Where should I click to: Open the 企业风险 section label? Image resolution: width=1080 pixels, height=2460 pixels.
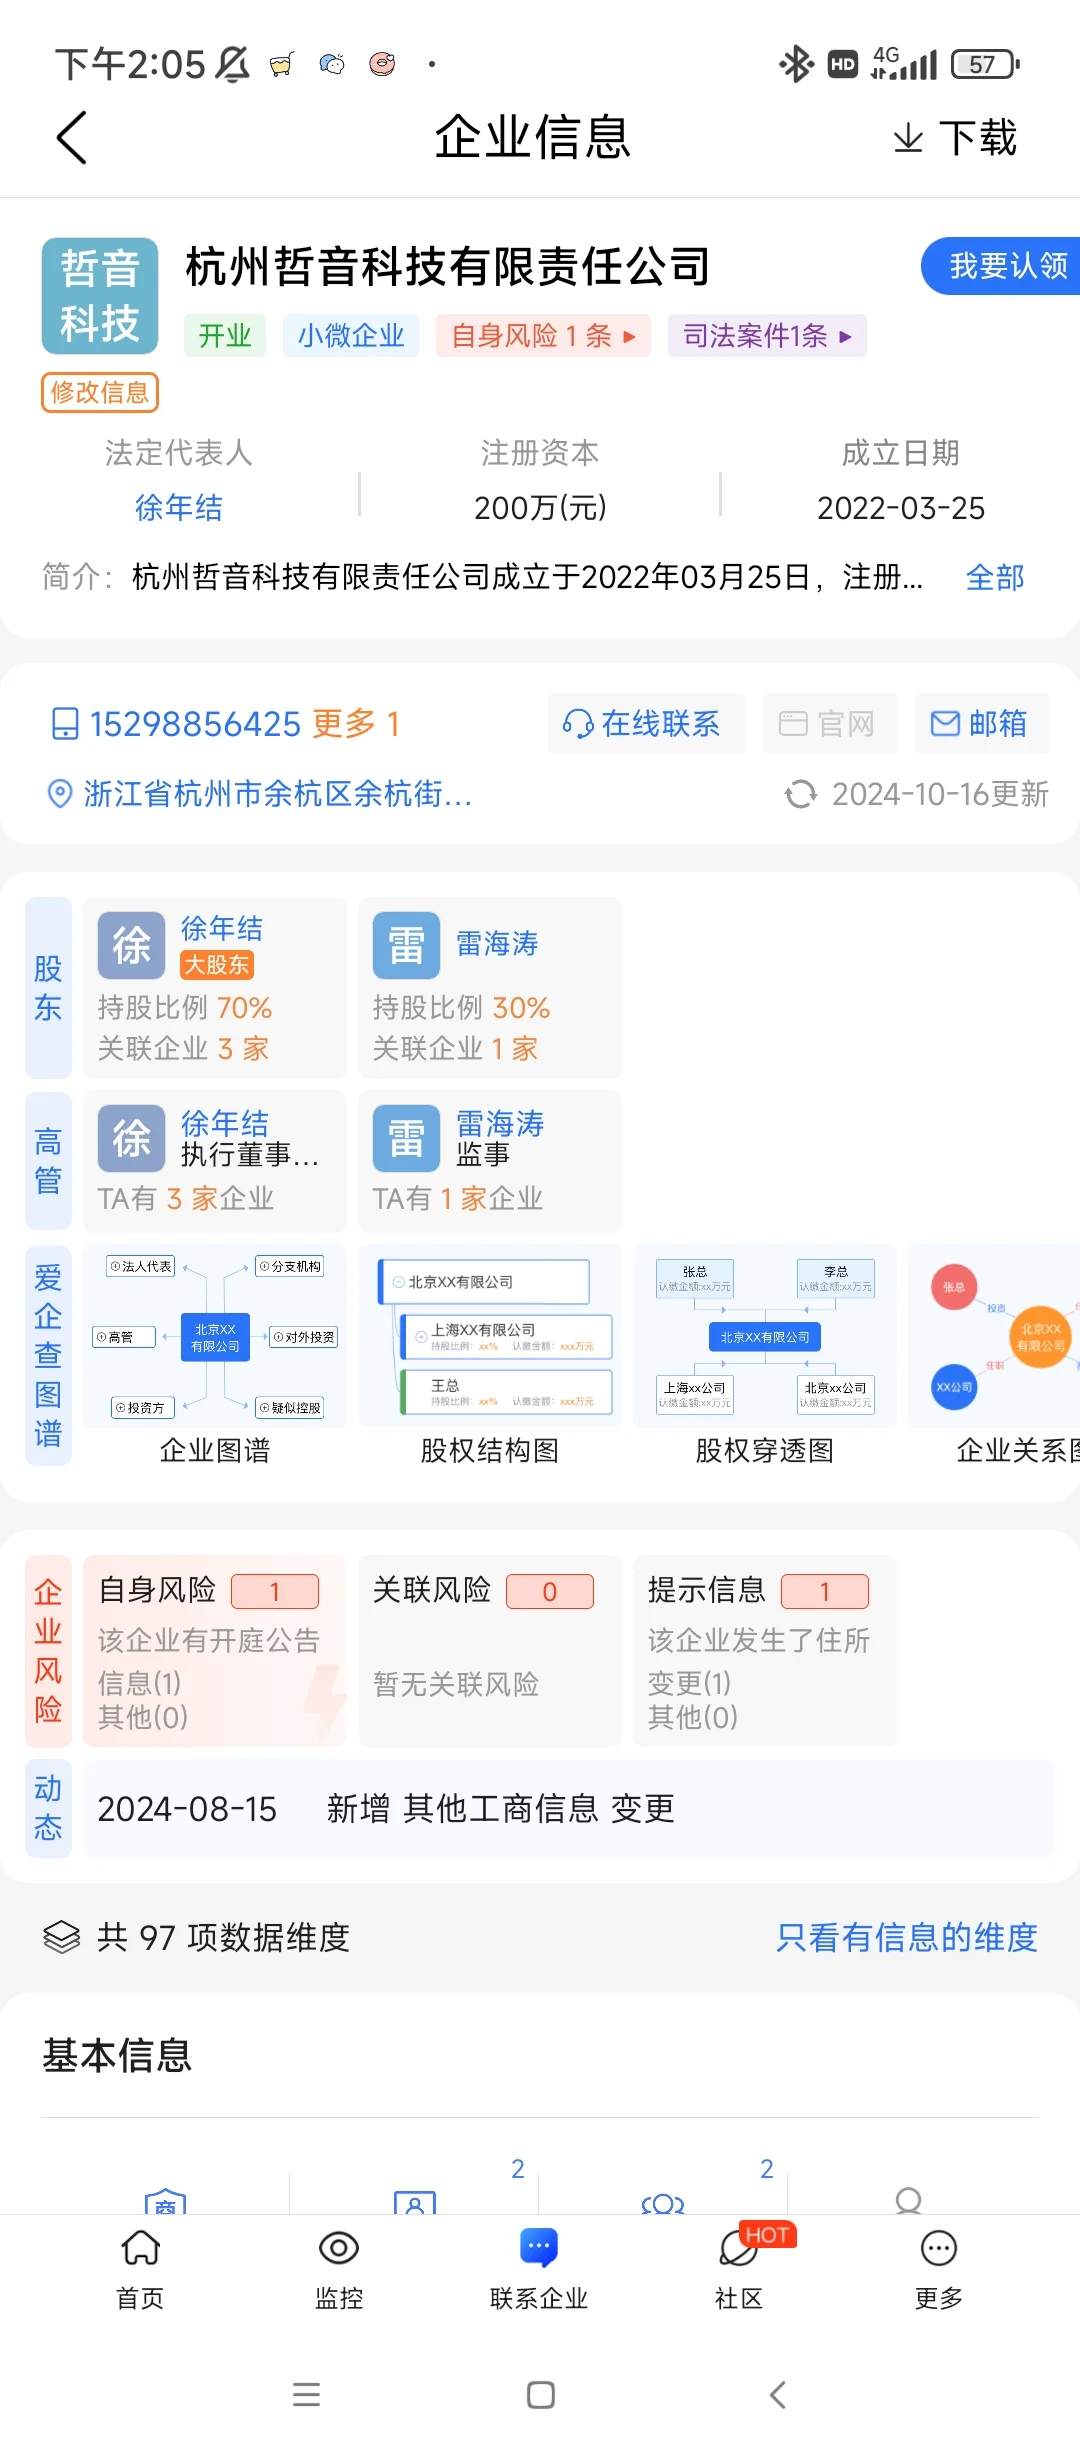click(x=48, y=1651)
